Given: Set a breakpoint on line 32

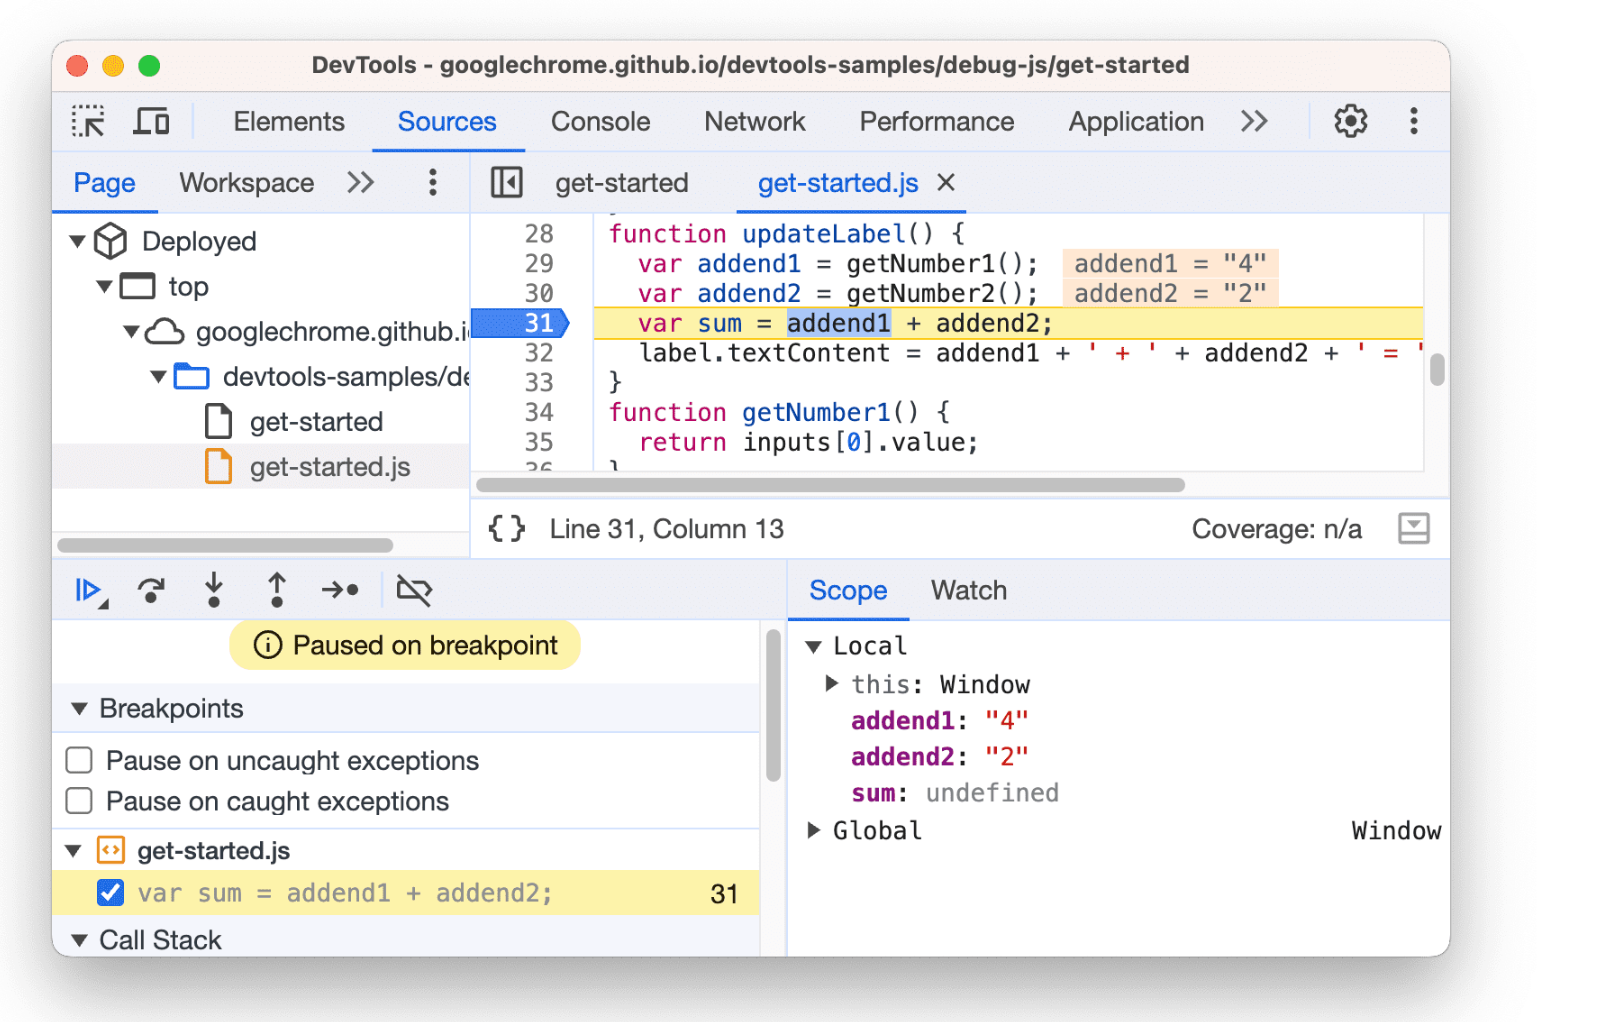Looking at the screenshot, I should pos(538,353).
